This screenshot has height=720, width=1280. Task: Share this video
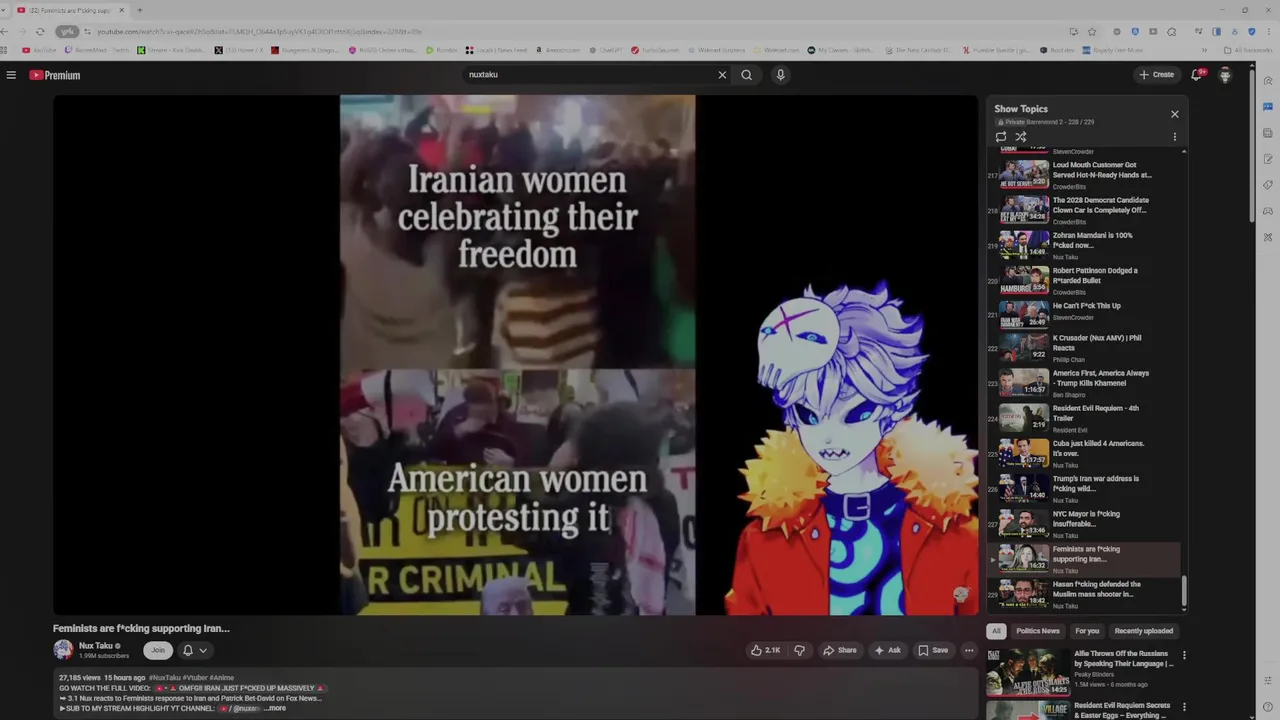[839, 650]
